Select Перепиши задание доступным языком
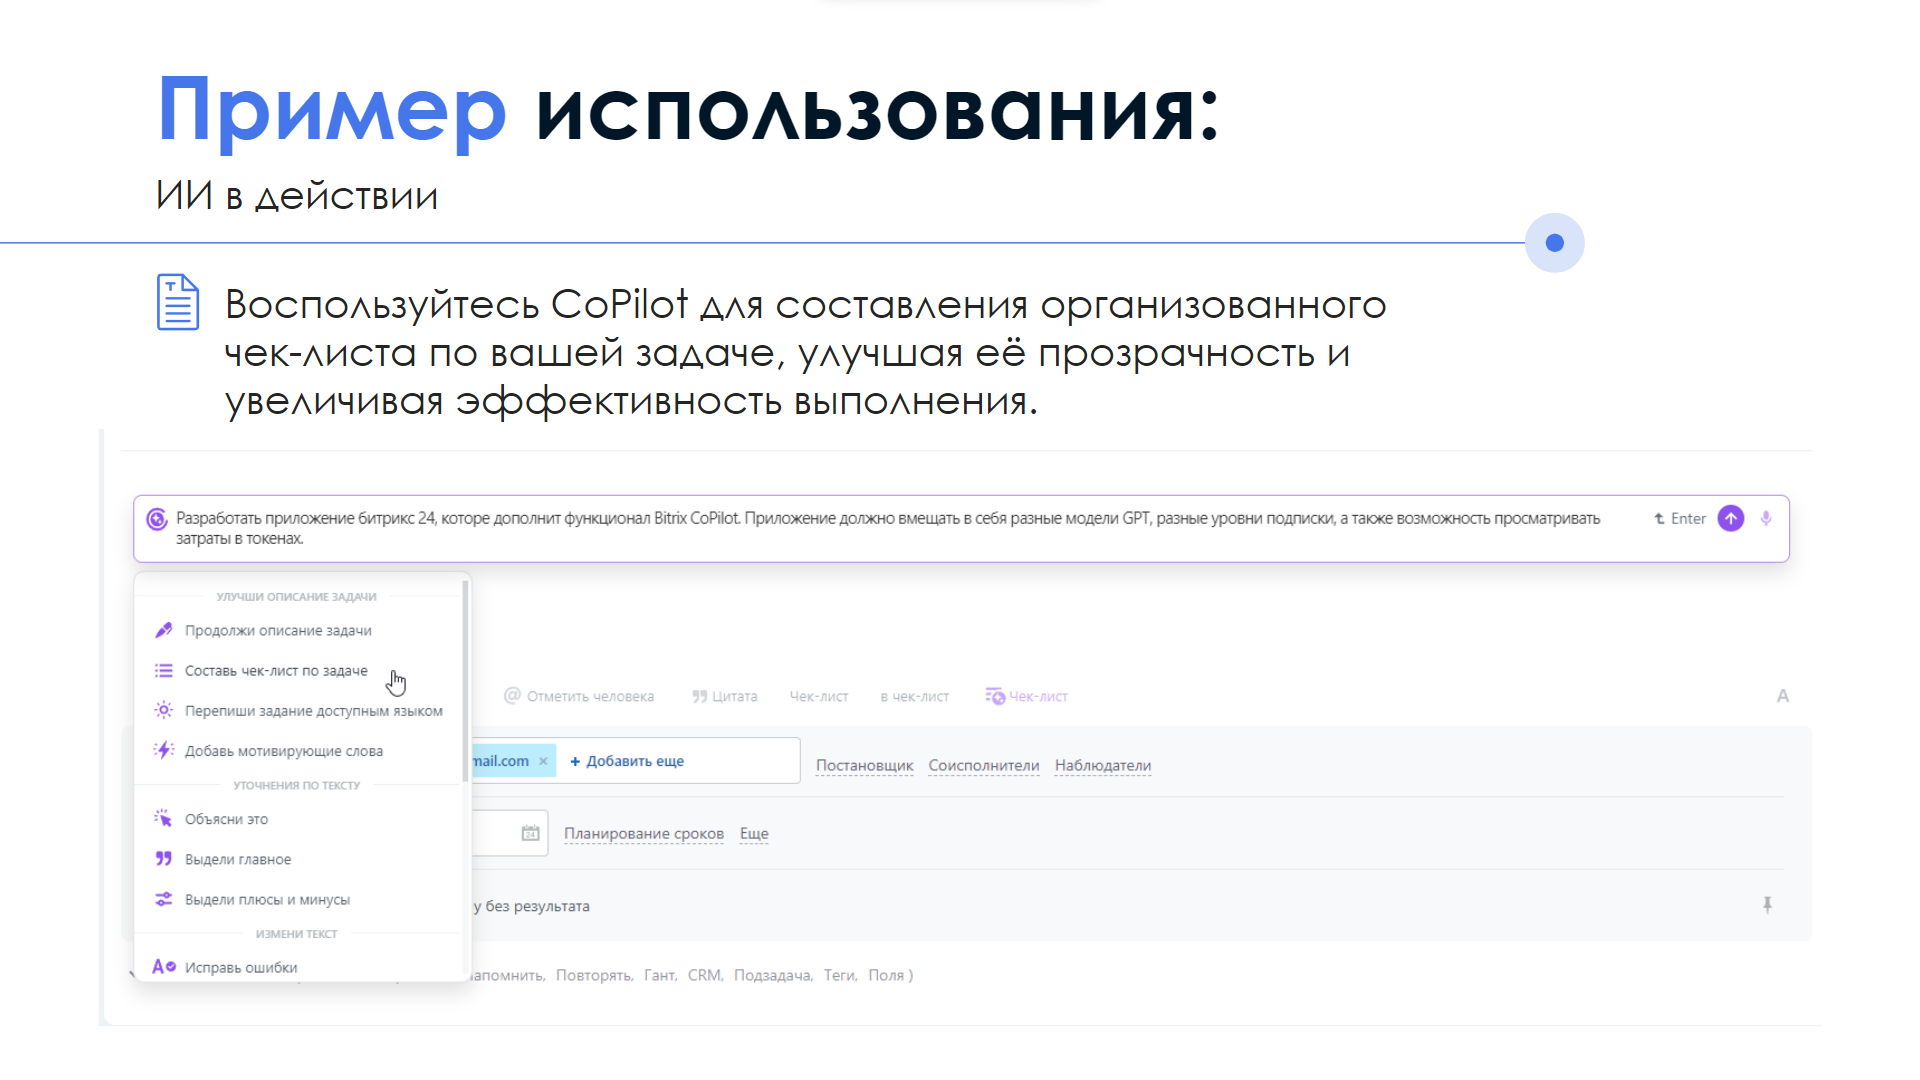This screenshot has height=1080, width=1920. point(313,711)
